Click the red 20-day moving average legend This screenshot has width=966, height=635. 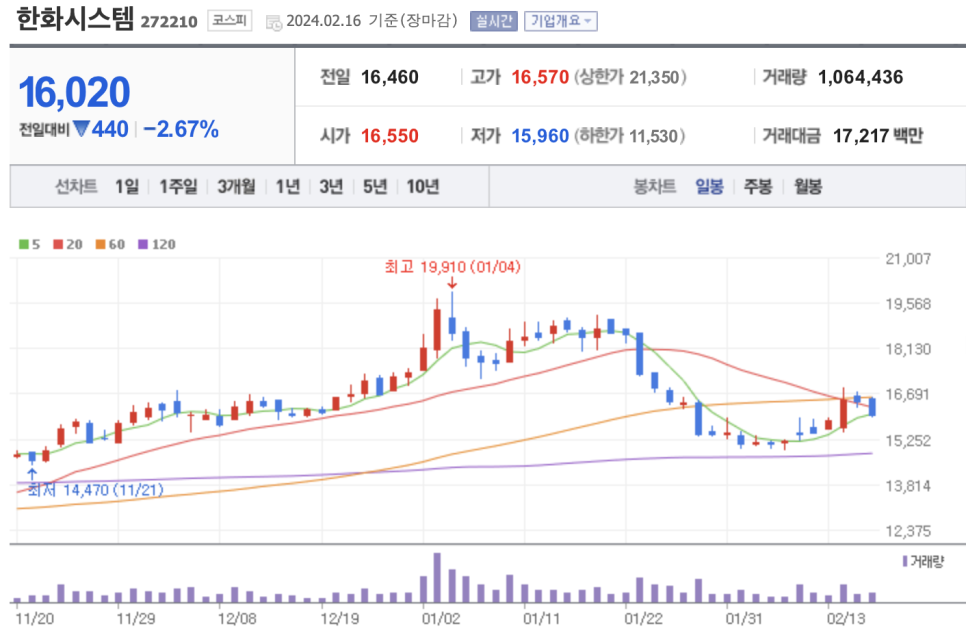pyautogui.click(x=68, y=245)
